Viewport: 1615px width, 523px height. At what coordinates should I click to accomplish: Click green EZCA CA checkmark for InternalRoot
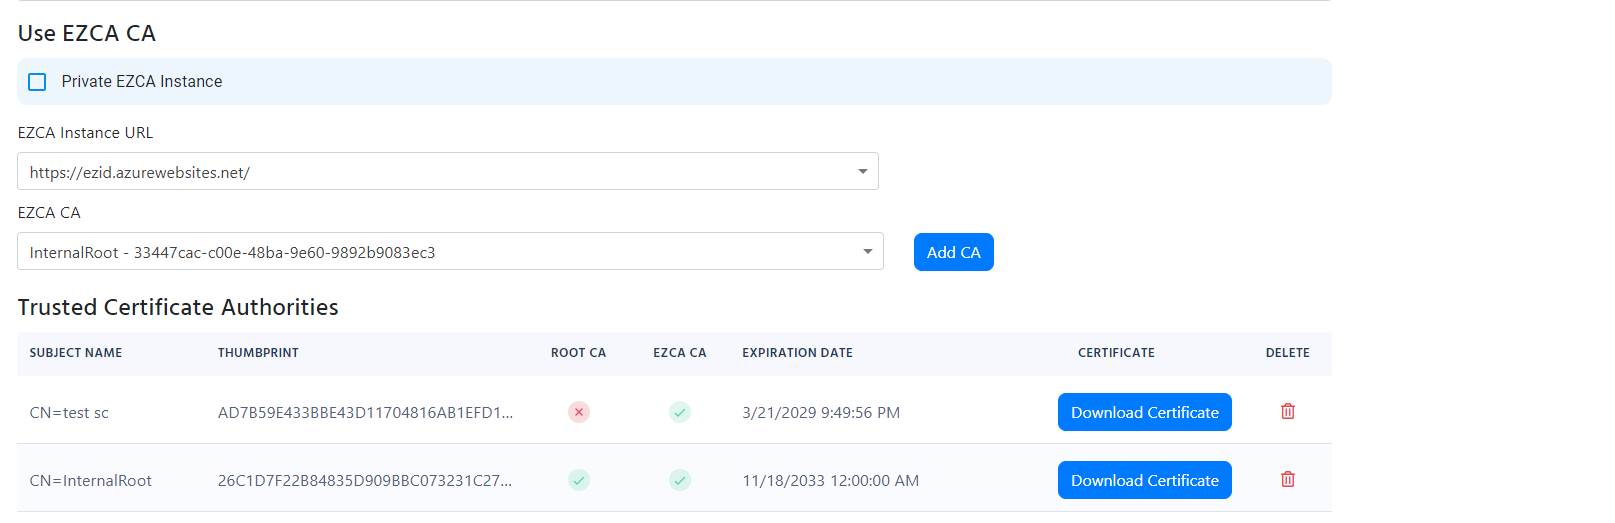(x=679, y=480)
